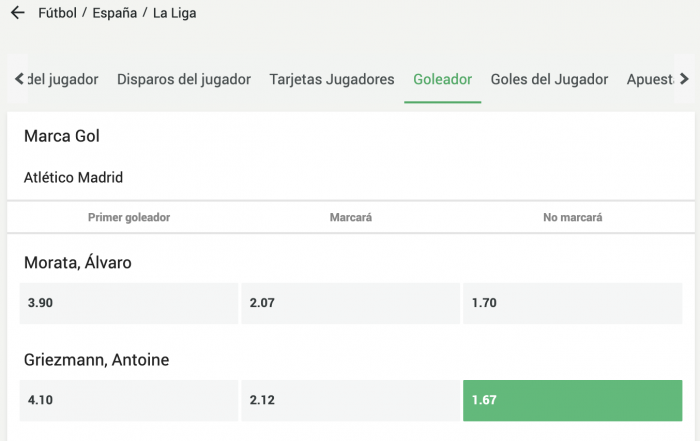Select the Goleador tab

tap(442, 79)
